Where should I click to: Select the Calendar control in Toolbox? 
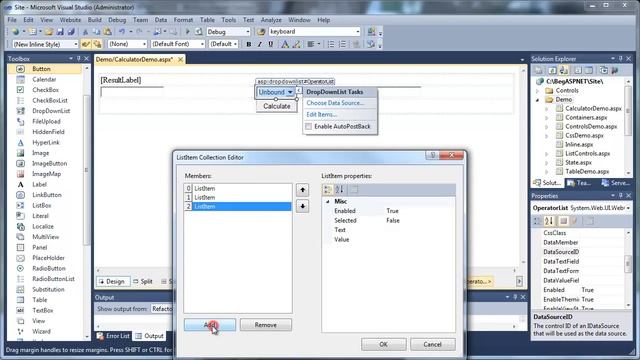[45, 80]
